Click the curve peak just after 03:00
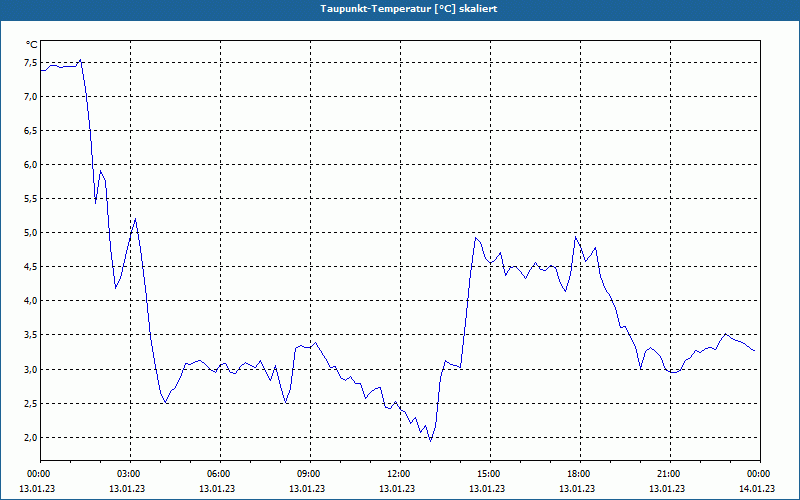This screenshot has height=500, width=800. 135,218
